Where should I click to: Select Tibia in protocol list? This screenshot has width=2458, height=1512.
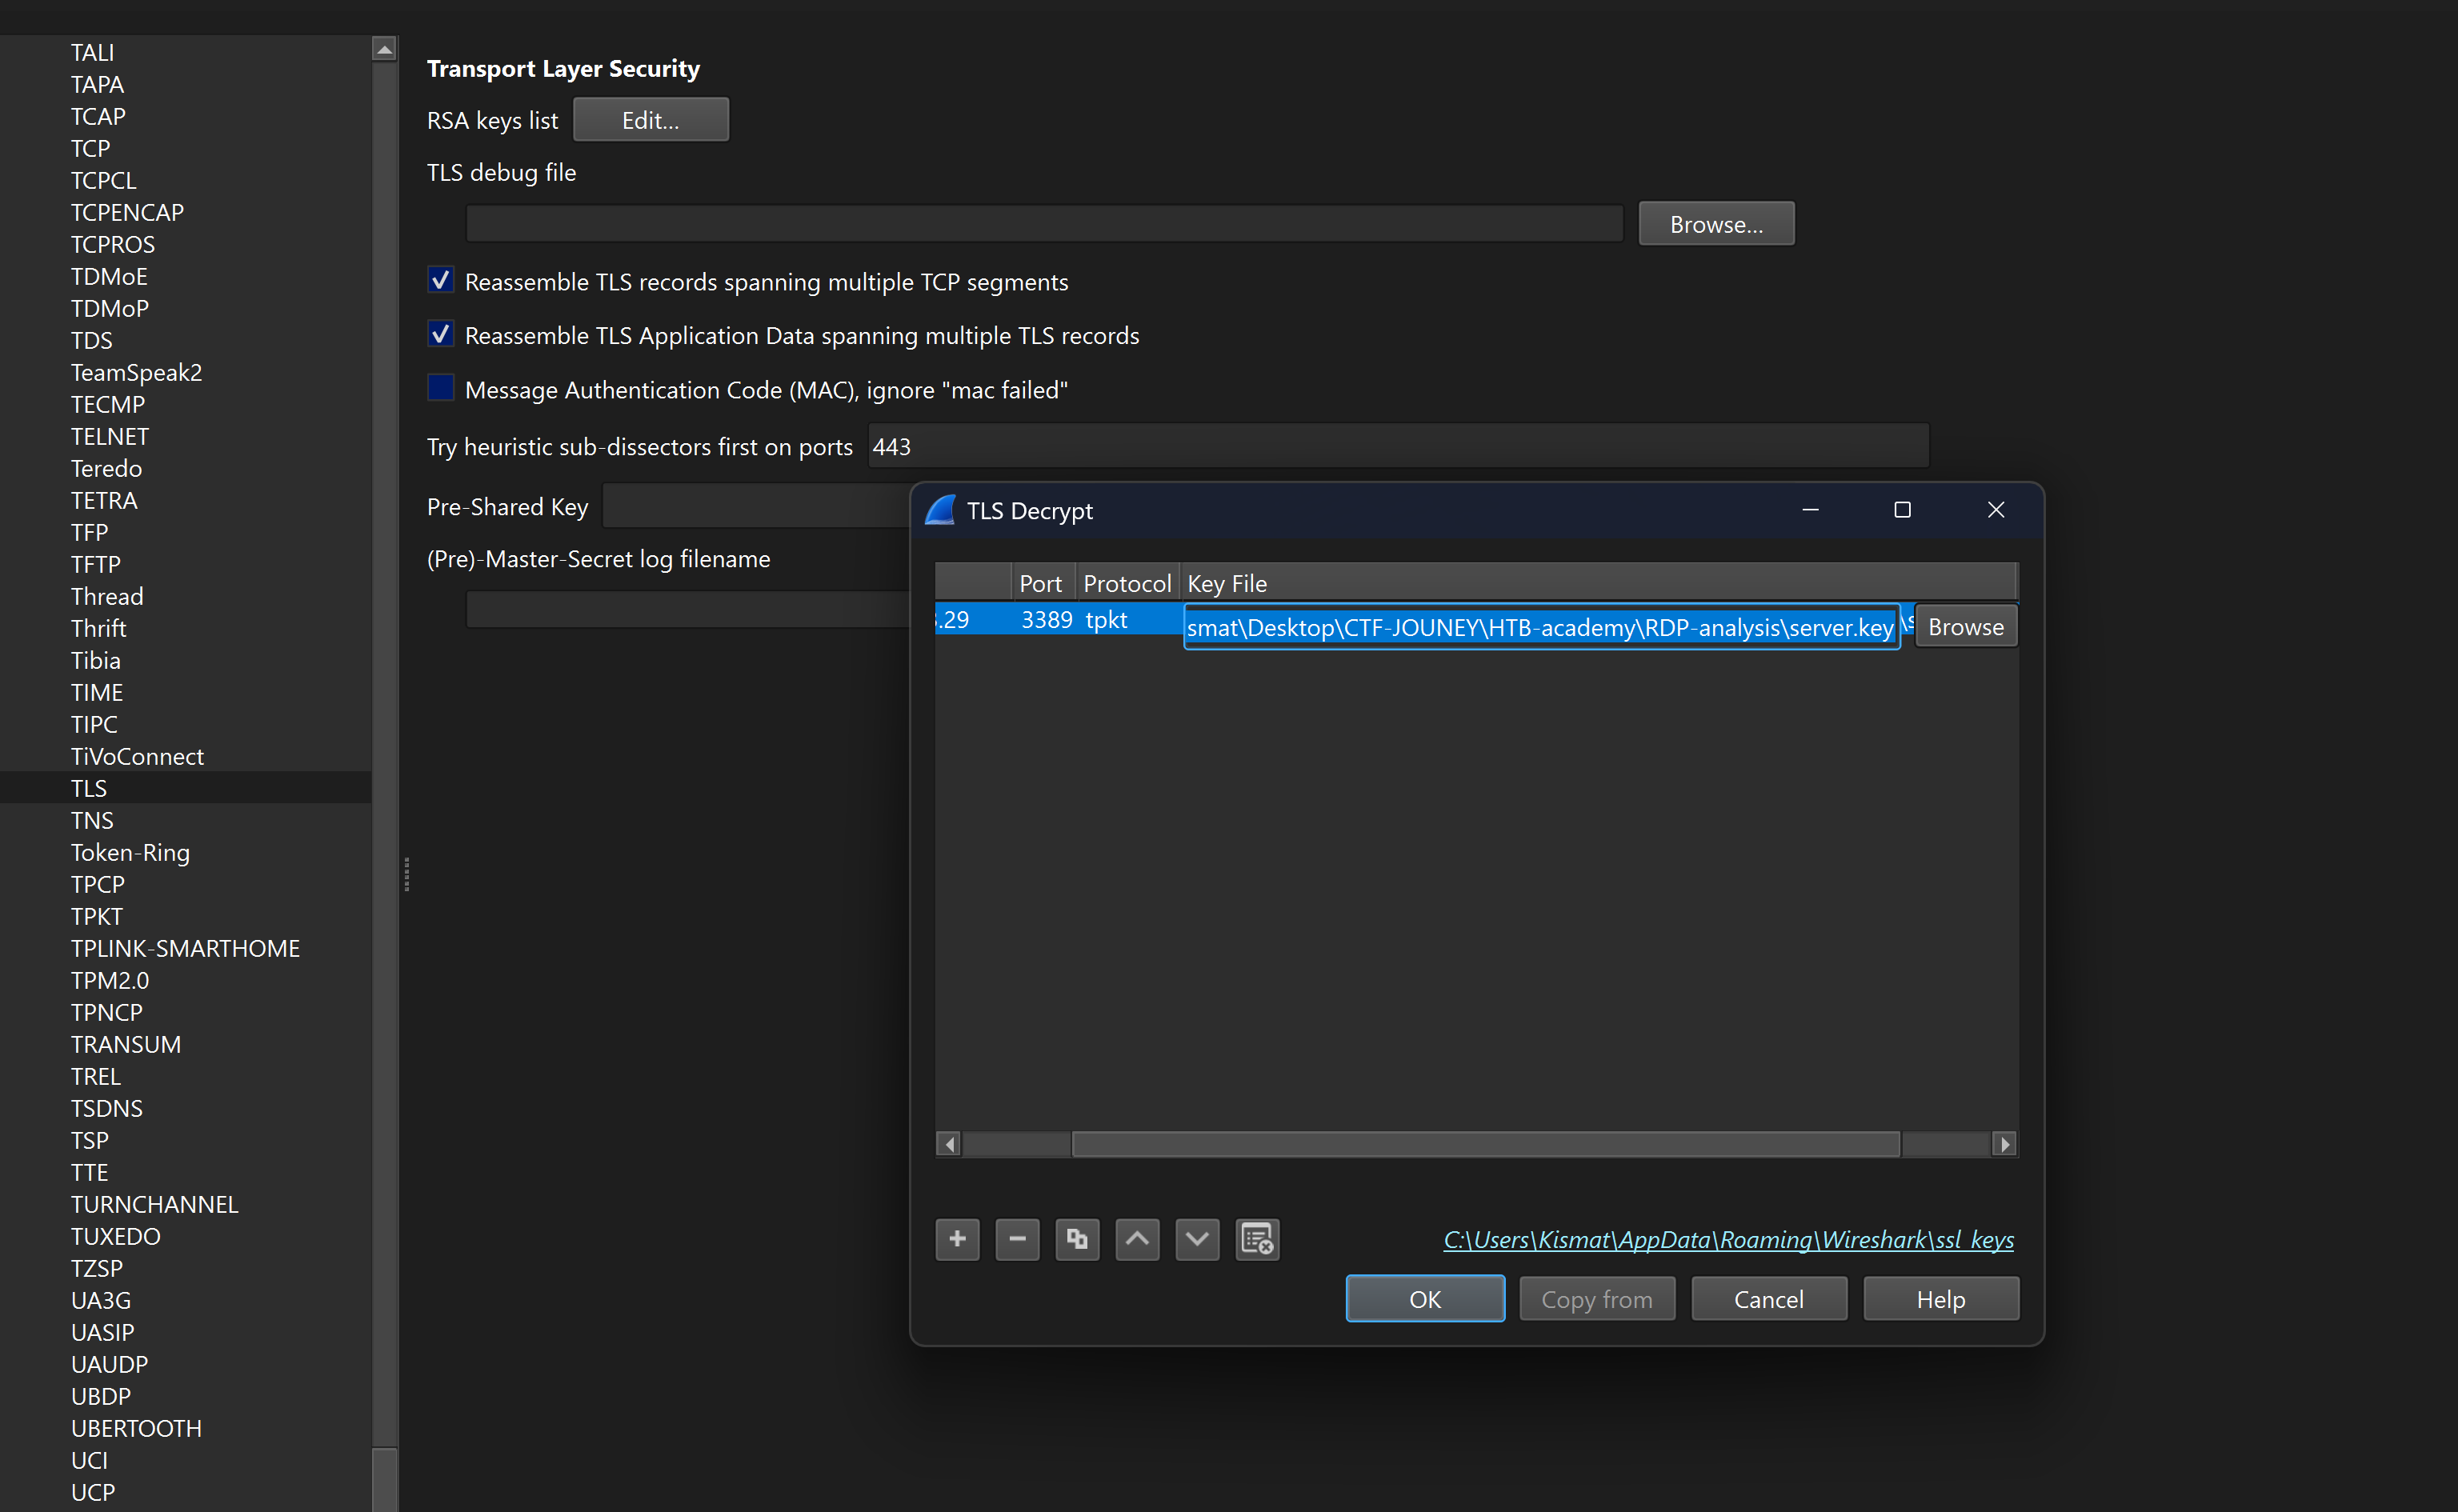click(x=95, y=660)
